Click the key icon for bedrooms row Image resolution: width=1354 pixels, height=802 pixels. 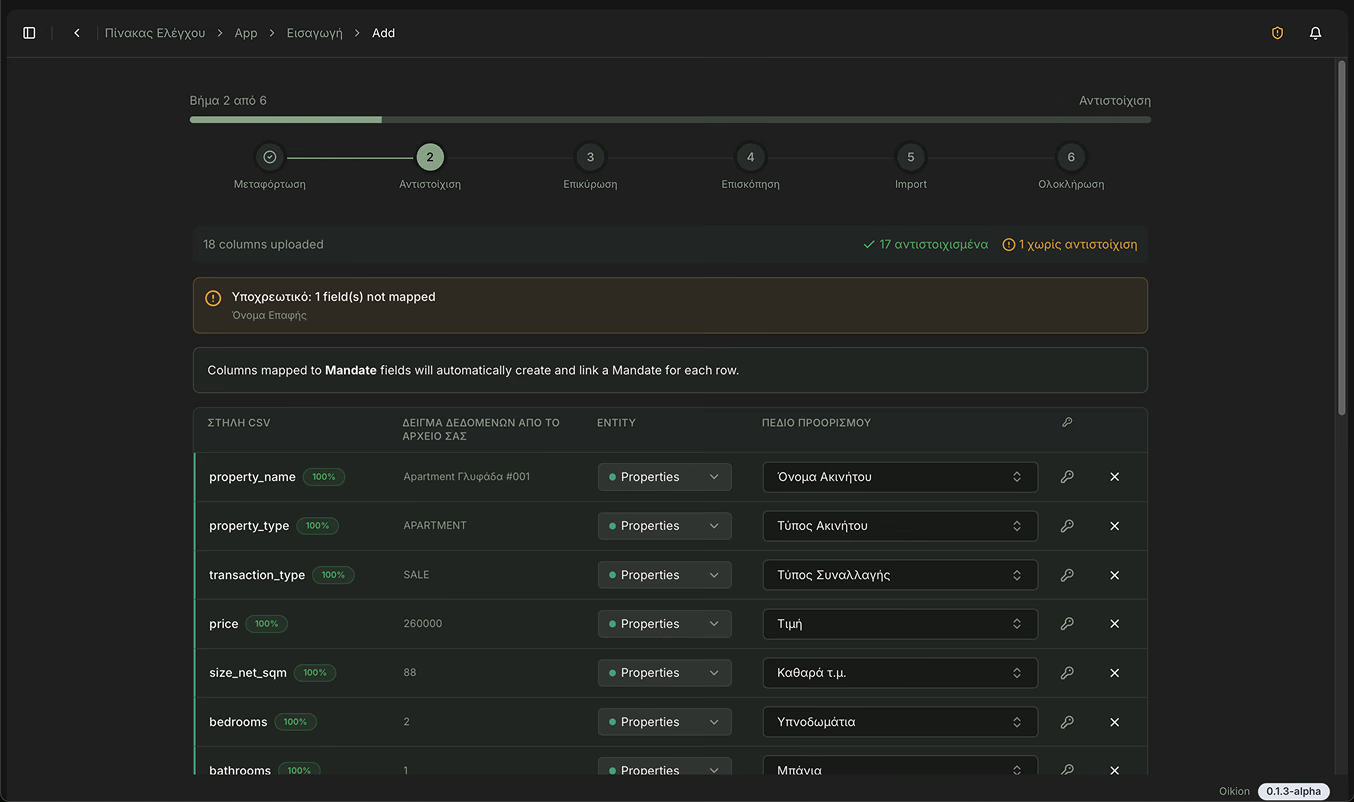1067,722
